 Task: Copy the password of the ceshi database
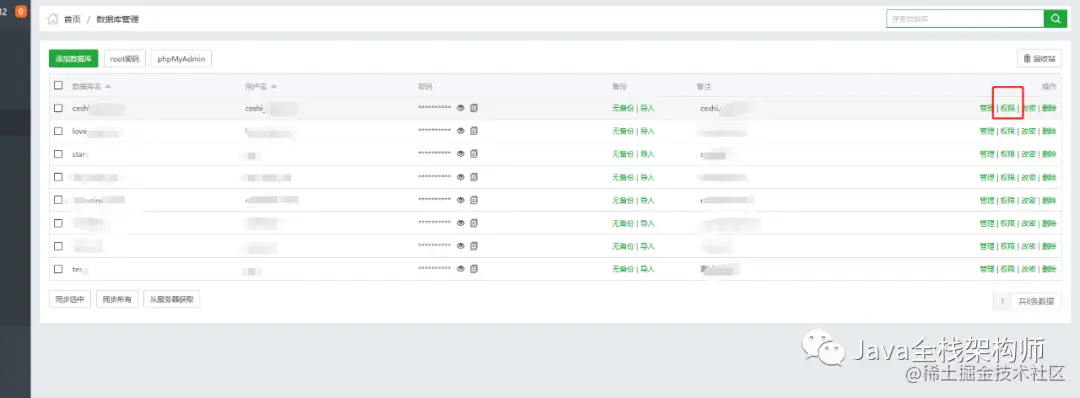click(x=474, y=108)
